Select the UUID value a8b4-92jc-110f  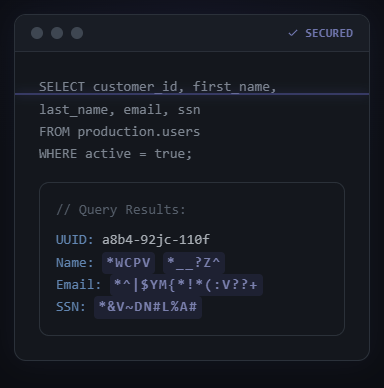point(156,240)
